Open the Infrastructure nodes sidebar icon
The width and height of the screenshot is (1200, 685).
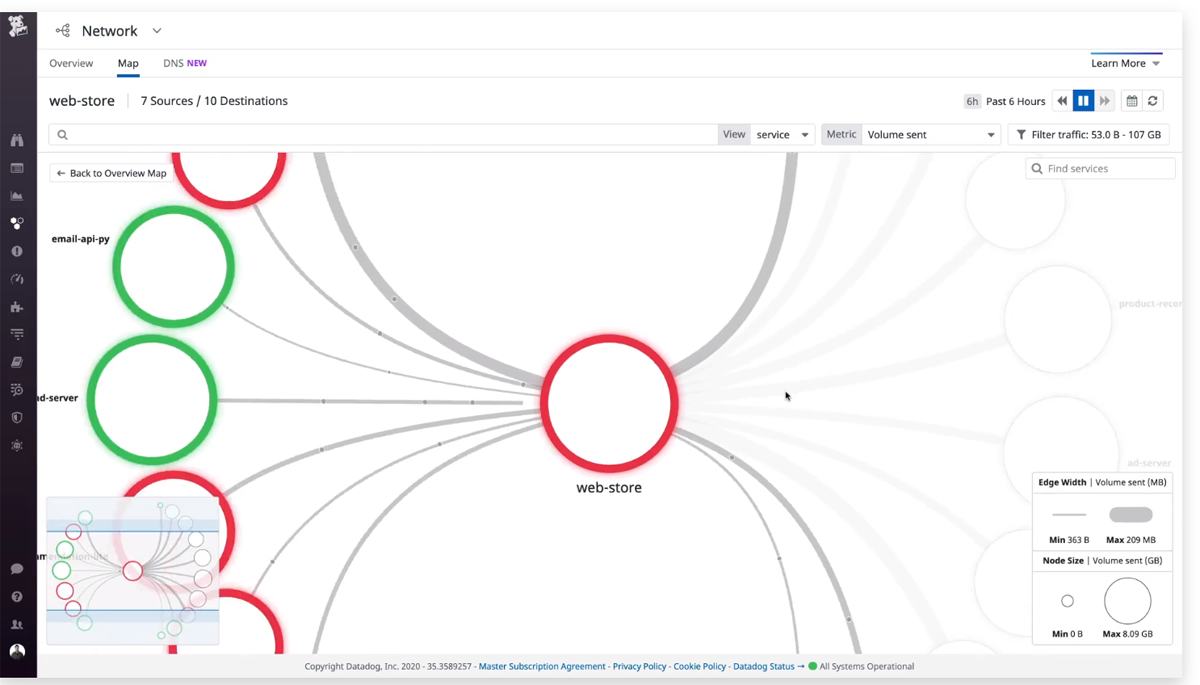[17, 224]
